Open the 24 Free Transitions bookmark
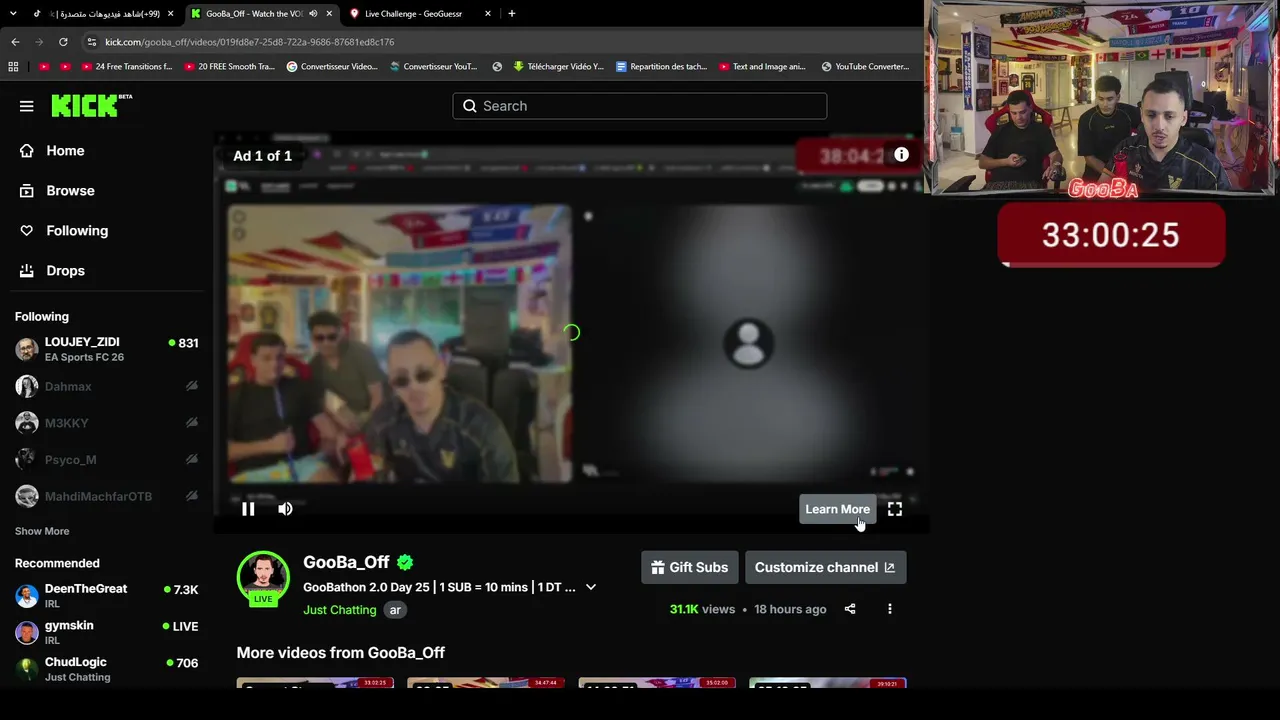1280x720 pixels. 126,67
